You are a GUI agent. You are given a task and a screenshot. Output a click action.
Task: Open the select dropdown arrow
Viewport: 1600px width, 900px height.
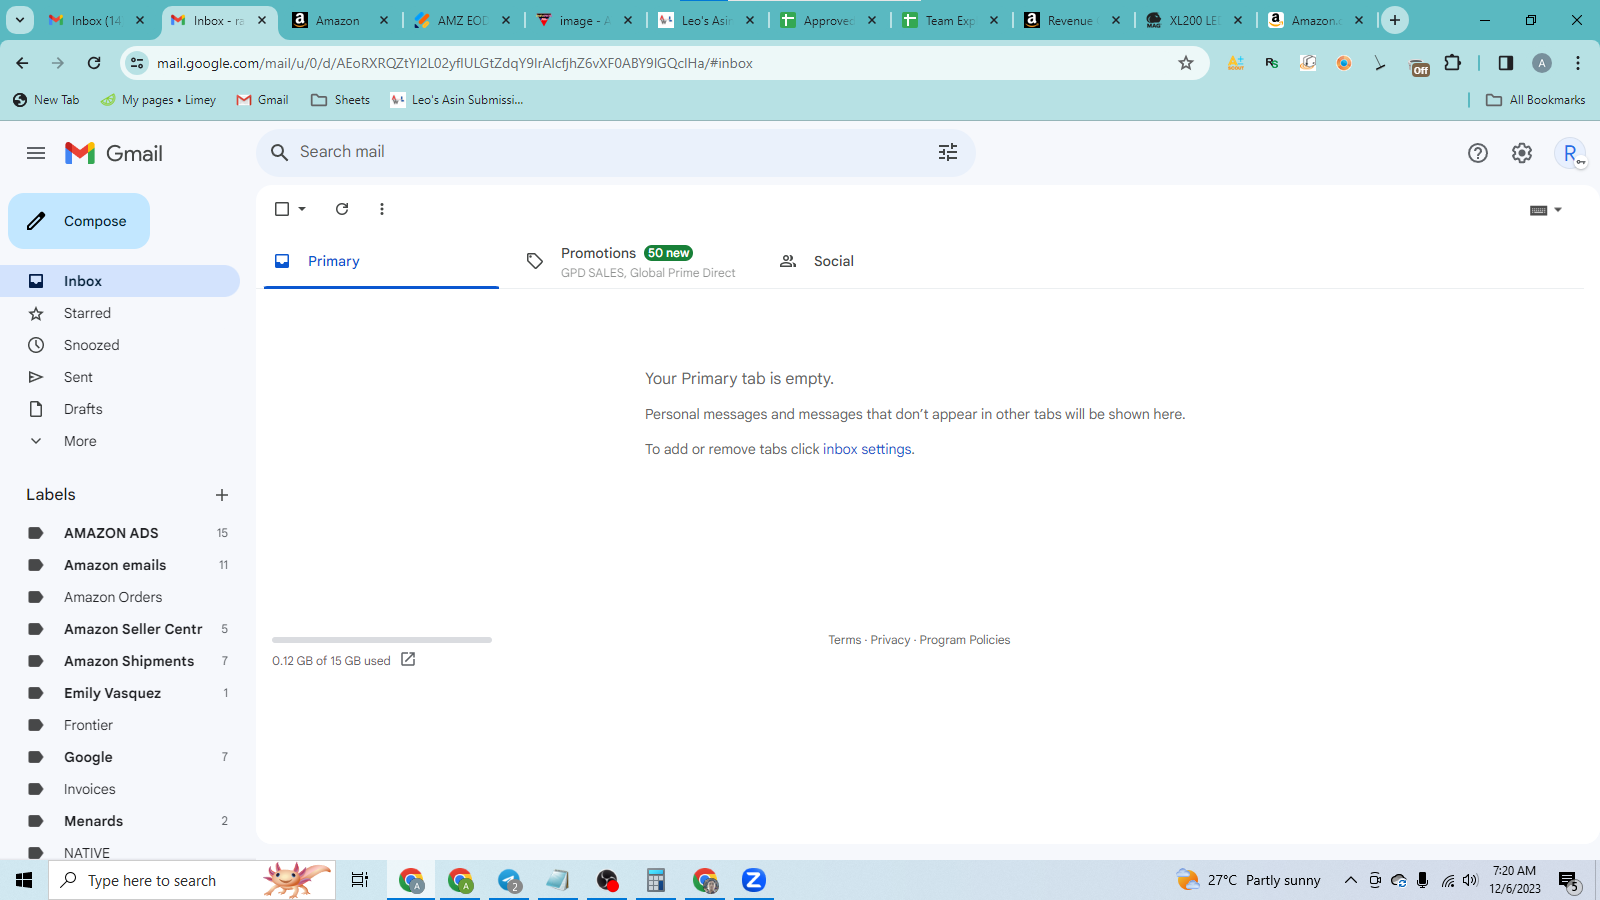click(302, 209)
